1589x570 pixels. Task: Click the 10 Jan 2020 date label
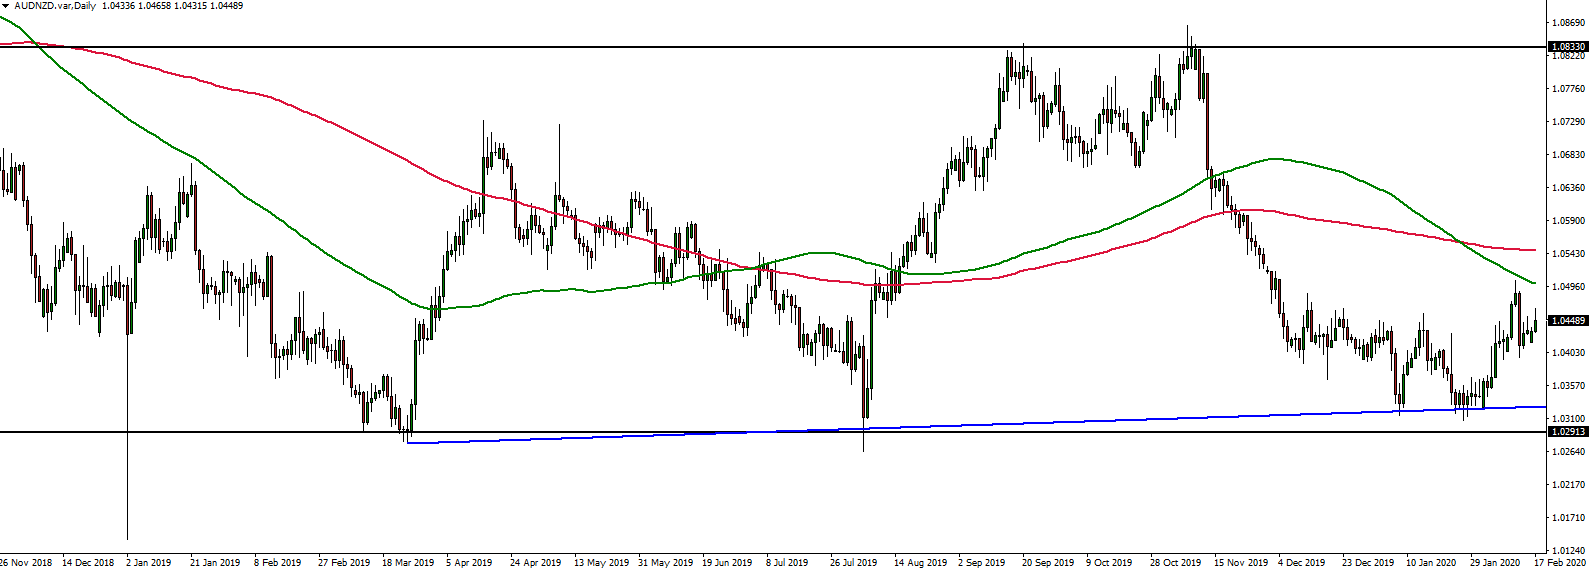(1432, 563)
